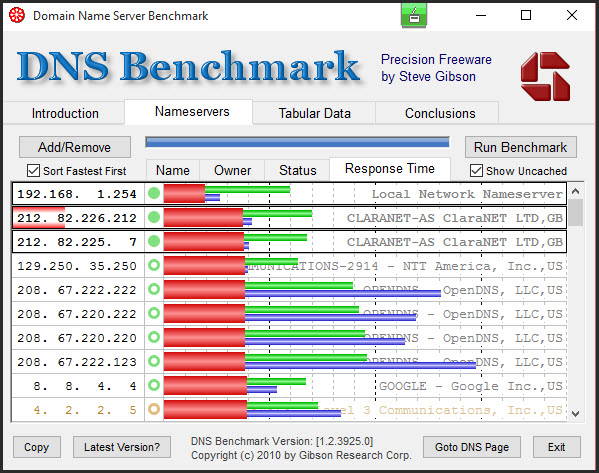Click status ring for 8.8.4.4
599x473 pixels.
click(x=154, y=385)
